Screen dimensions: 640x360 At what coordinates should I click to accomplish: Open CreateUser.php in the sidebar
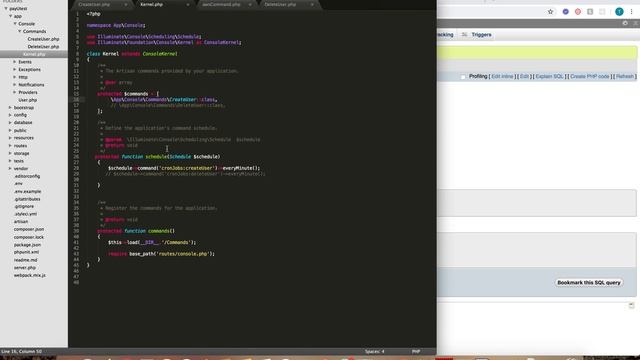[x=43, y=39]
